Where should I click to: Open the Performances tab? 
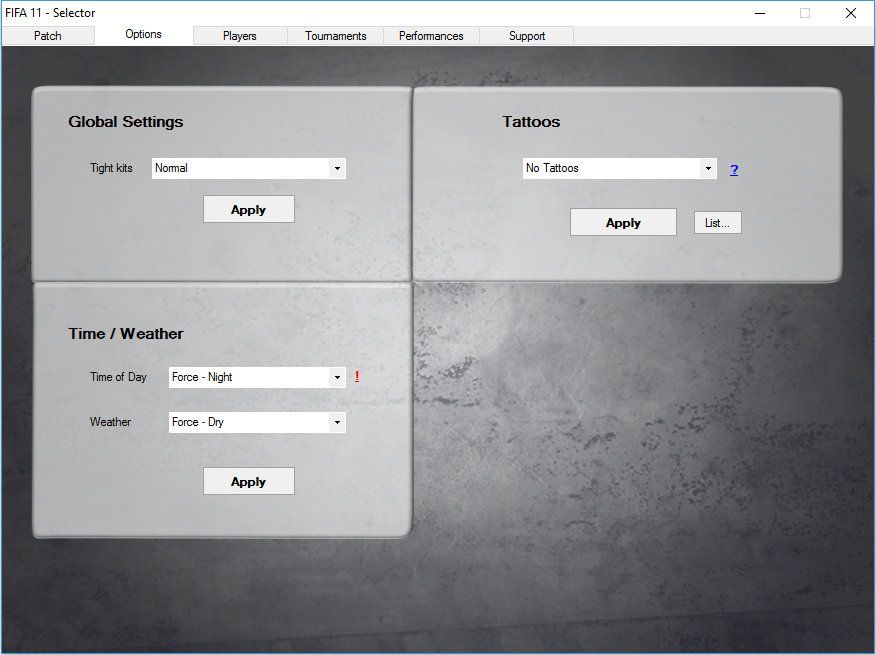[x=431, y=36]
